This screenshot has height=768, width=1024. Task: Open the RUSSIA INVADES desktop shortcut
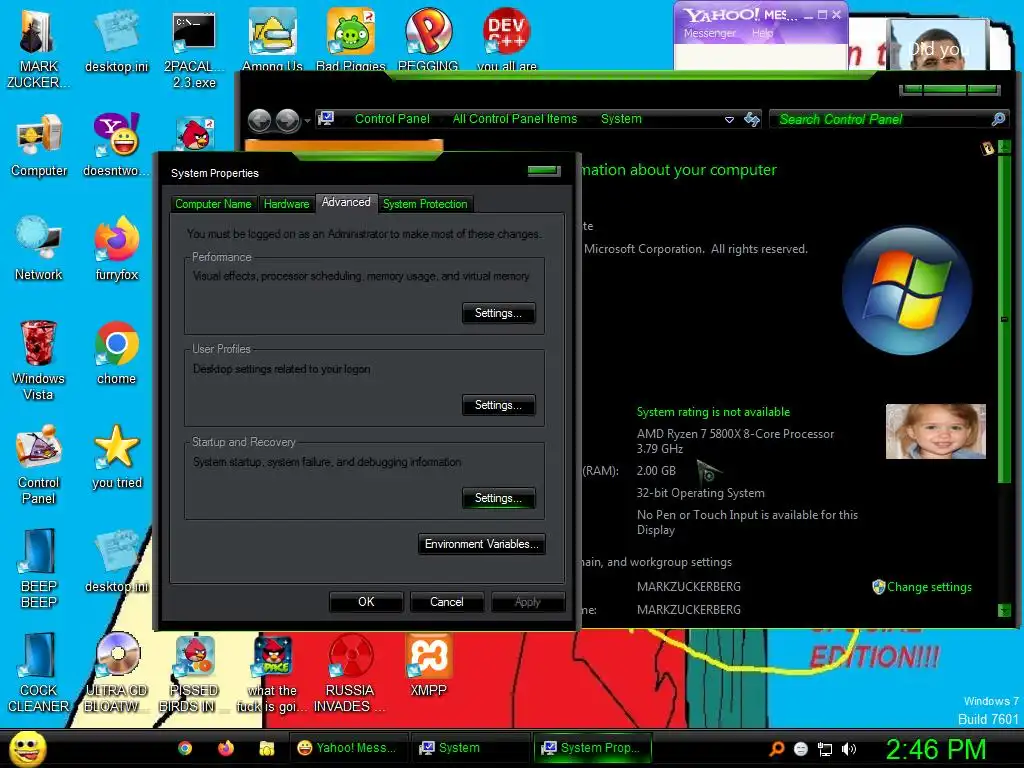tap(350, 672)
